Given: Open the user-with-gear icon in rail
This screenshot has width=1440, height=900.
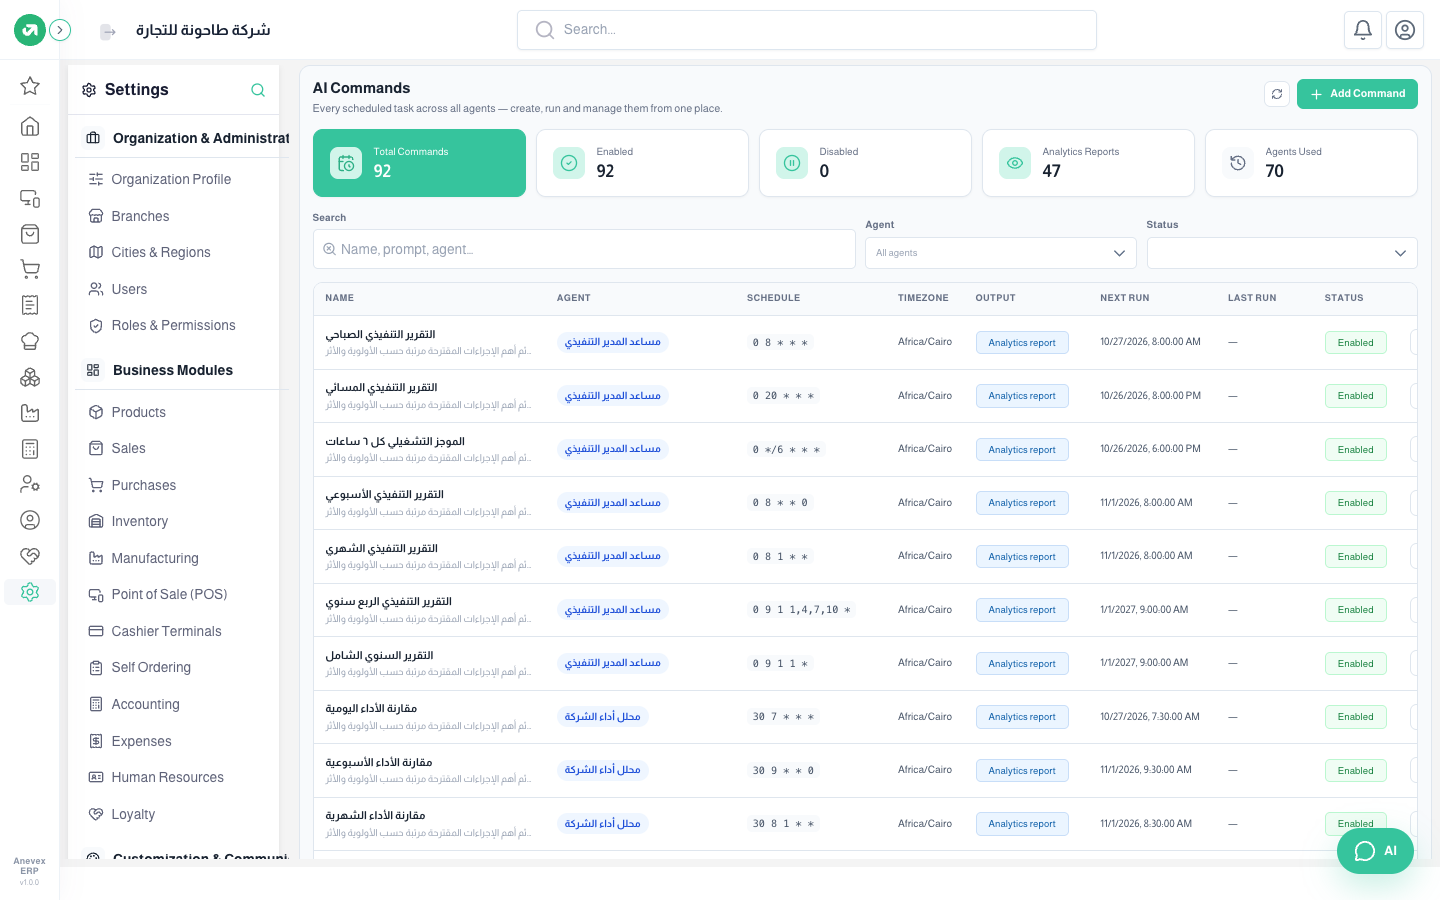Looking at the screenshot, I should 30,484.
